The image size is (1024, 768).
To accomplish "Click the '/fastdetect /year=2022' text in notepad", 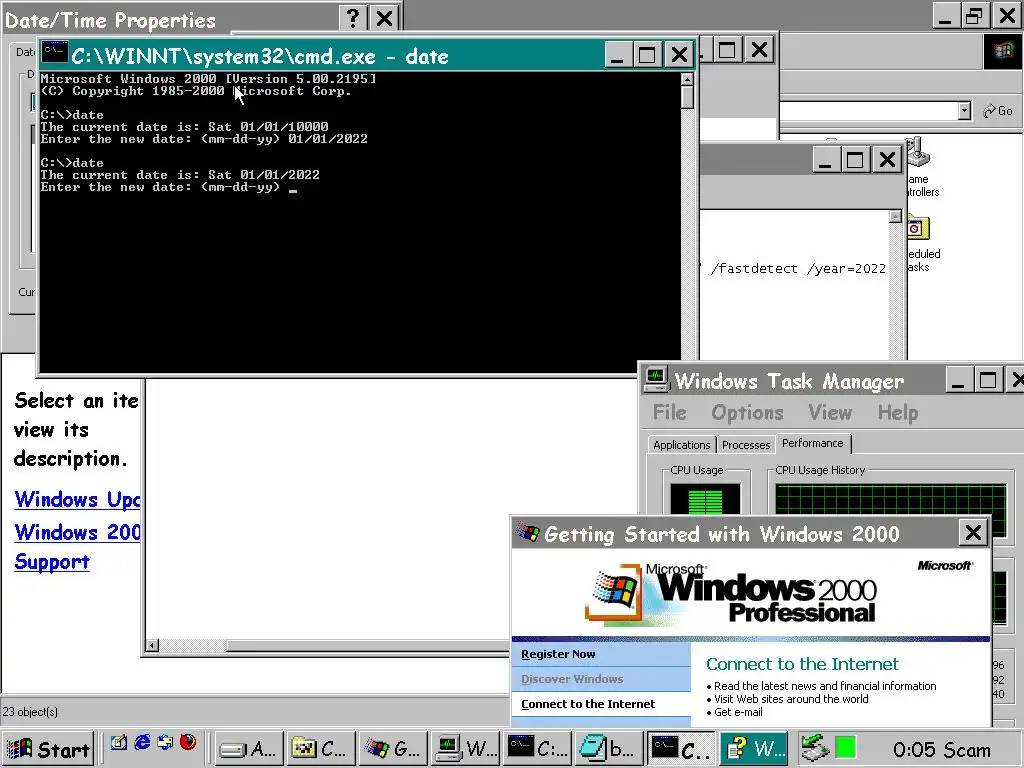I will pos(798,268).
